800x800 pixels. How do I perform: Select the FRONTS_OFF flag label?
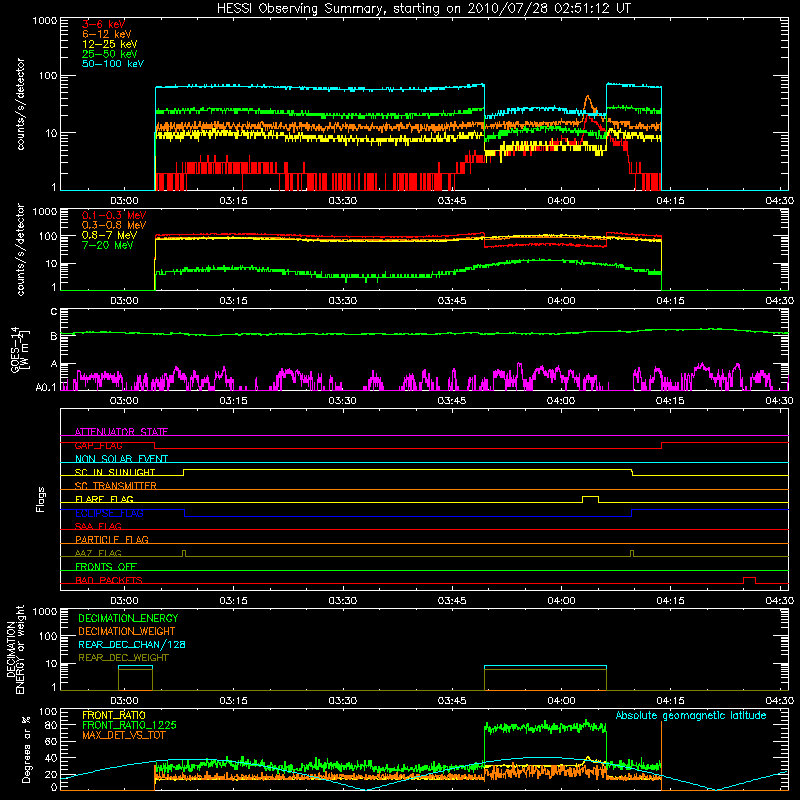click(106, 566)
